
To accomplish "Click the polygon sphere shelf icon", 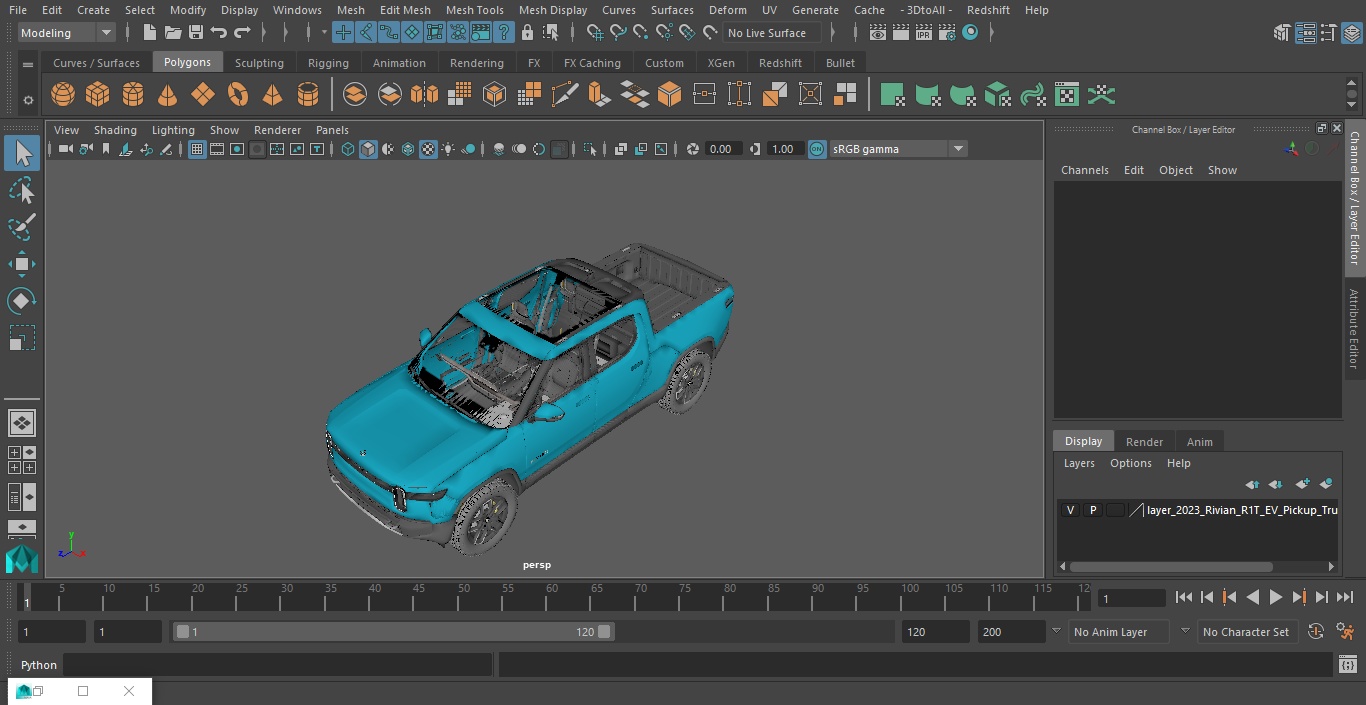I will pyautogui.click(x=63, y=95).
